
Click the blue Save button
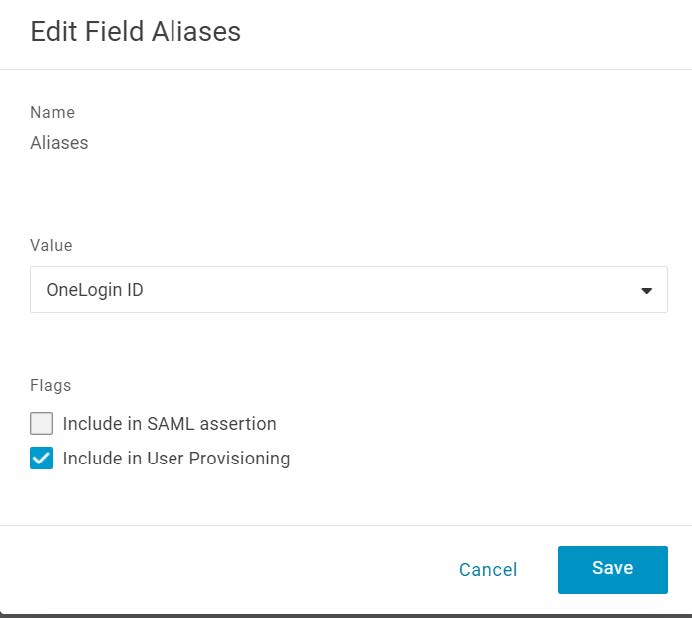(613, 569)
